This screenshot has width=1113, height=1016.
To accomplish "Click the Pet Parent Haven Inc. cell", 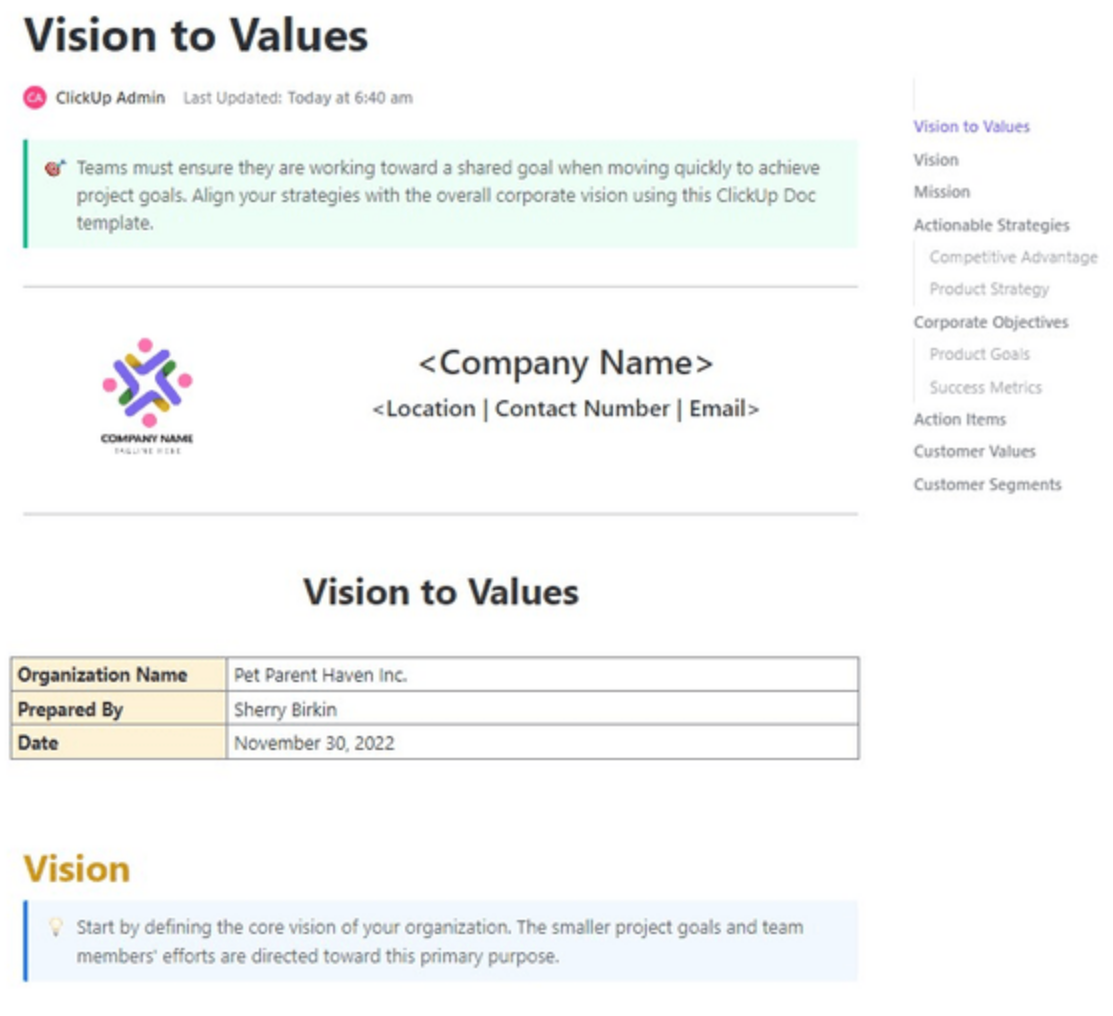I will [x=542, y=674].
